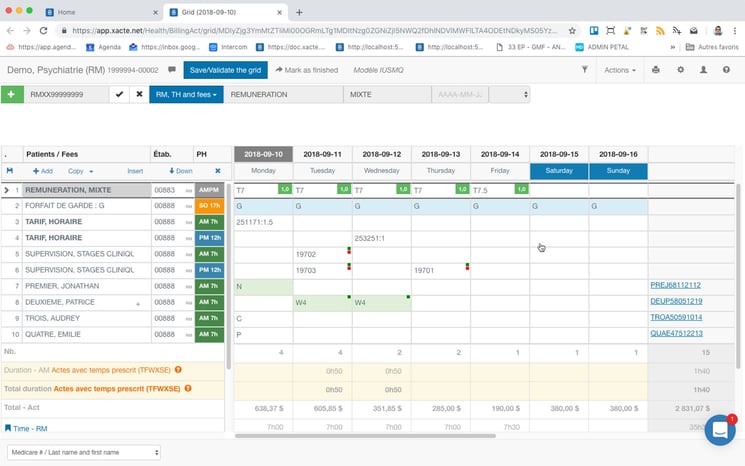Image resolution: width=745 pixels, height=466 pixels.
Task: Open the TROA50591014 patient link
Action: [676, 317]
